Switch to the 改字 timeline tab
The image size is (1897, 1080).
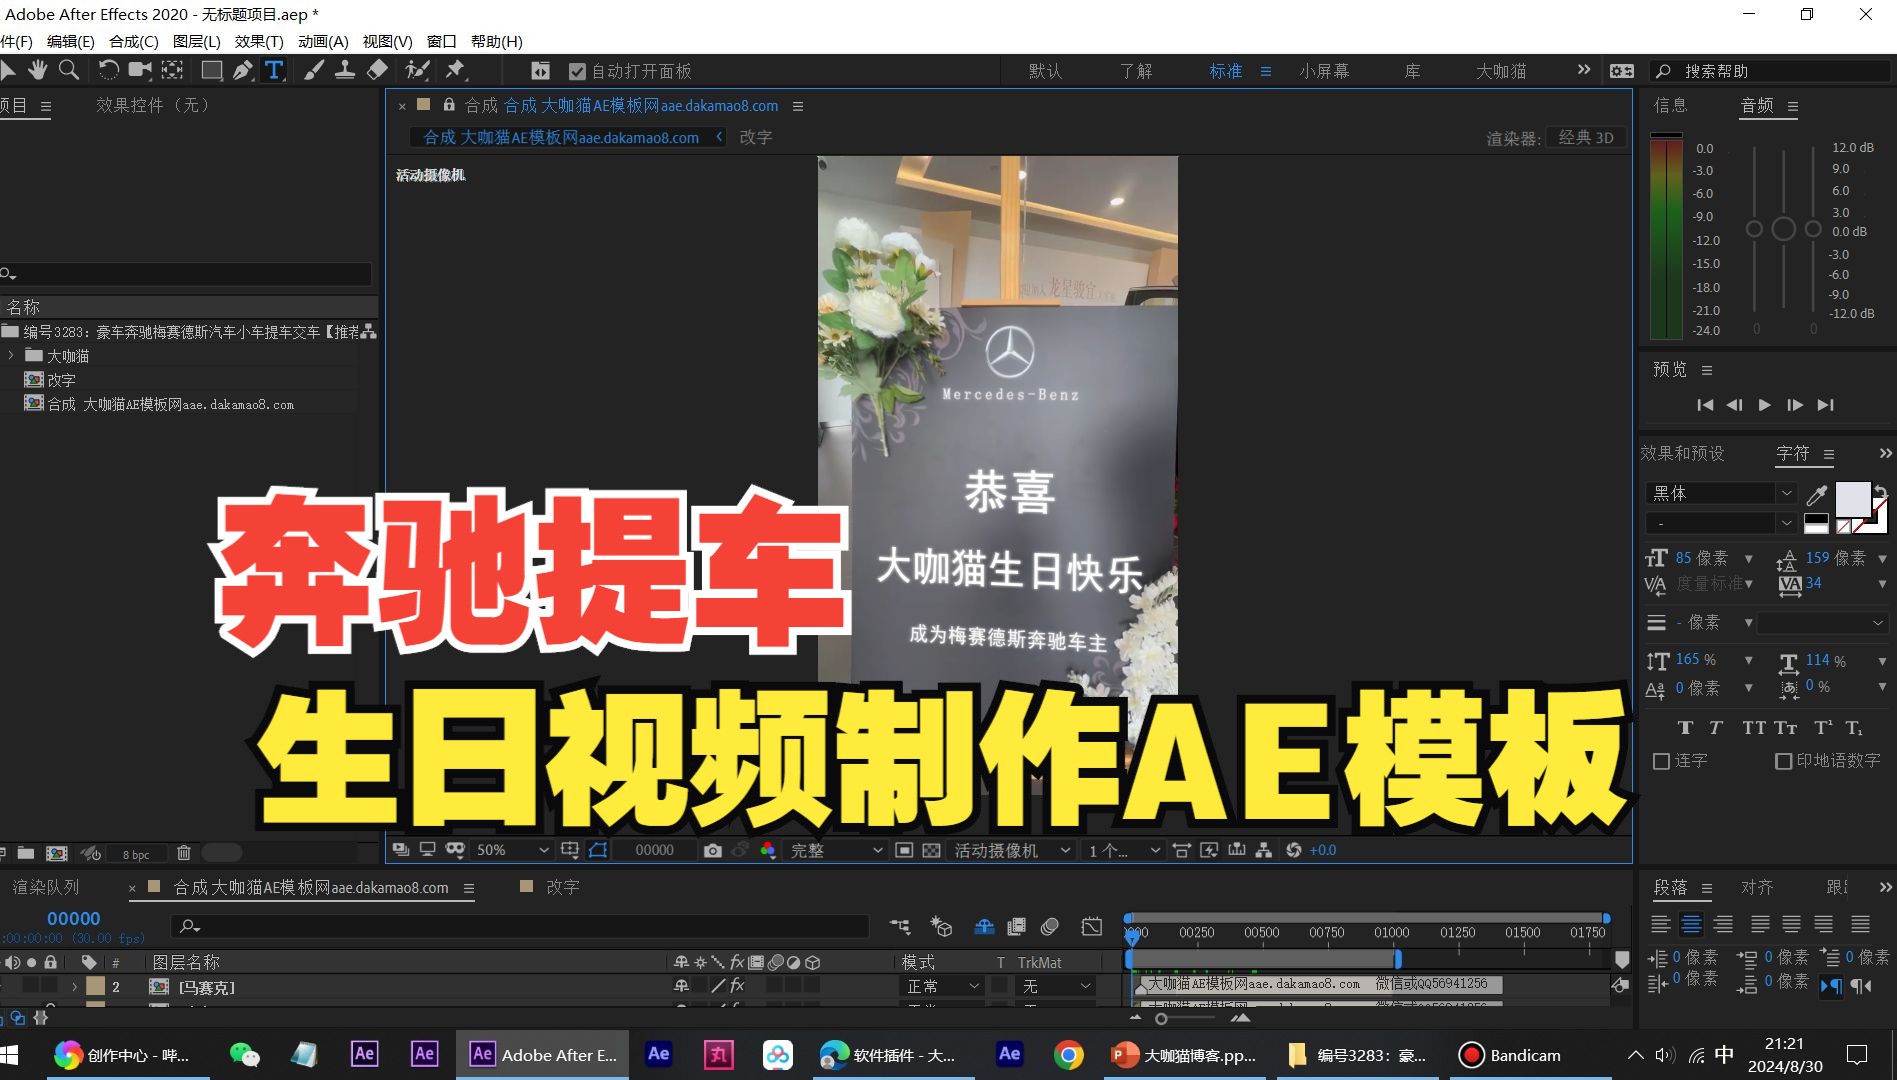(x=563, y=887)
